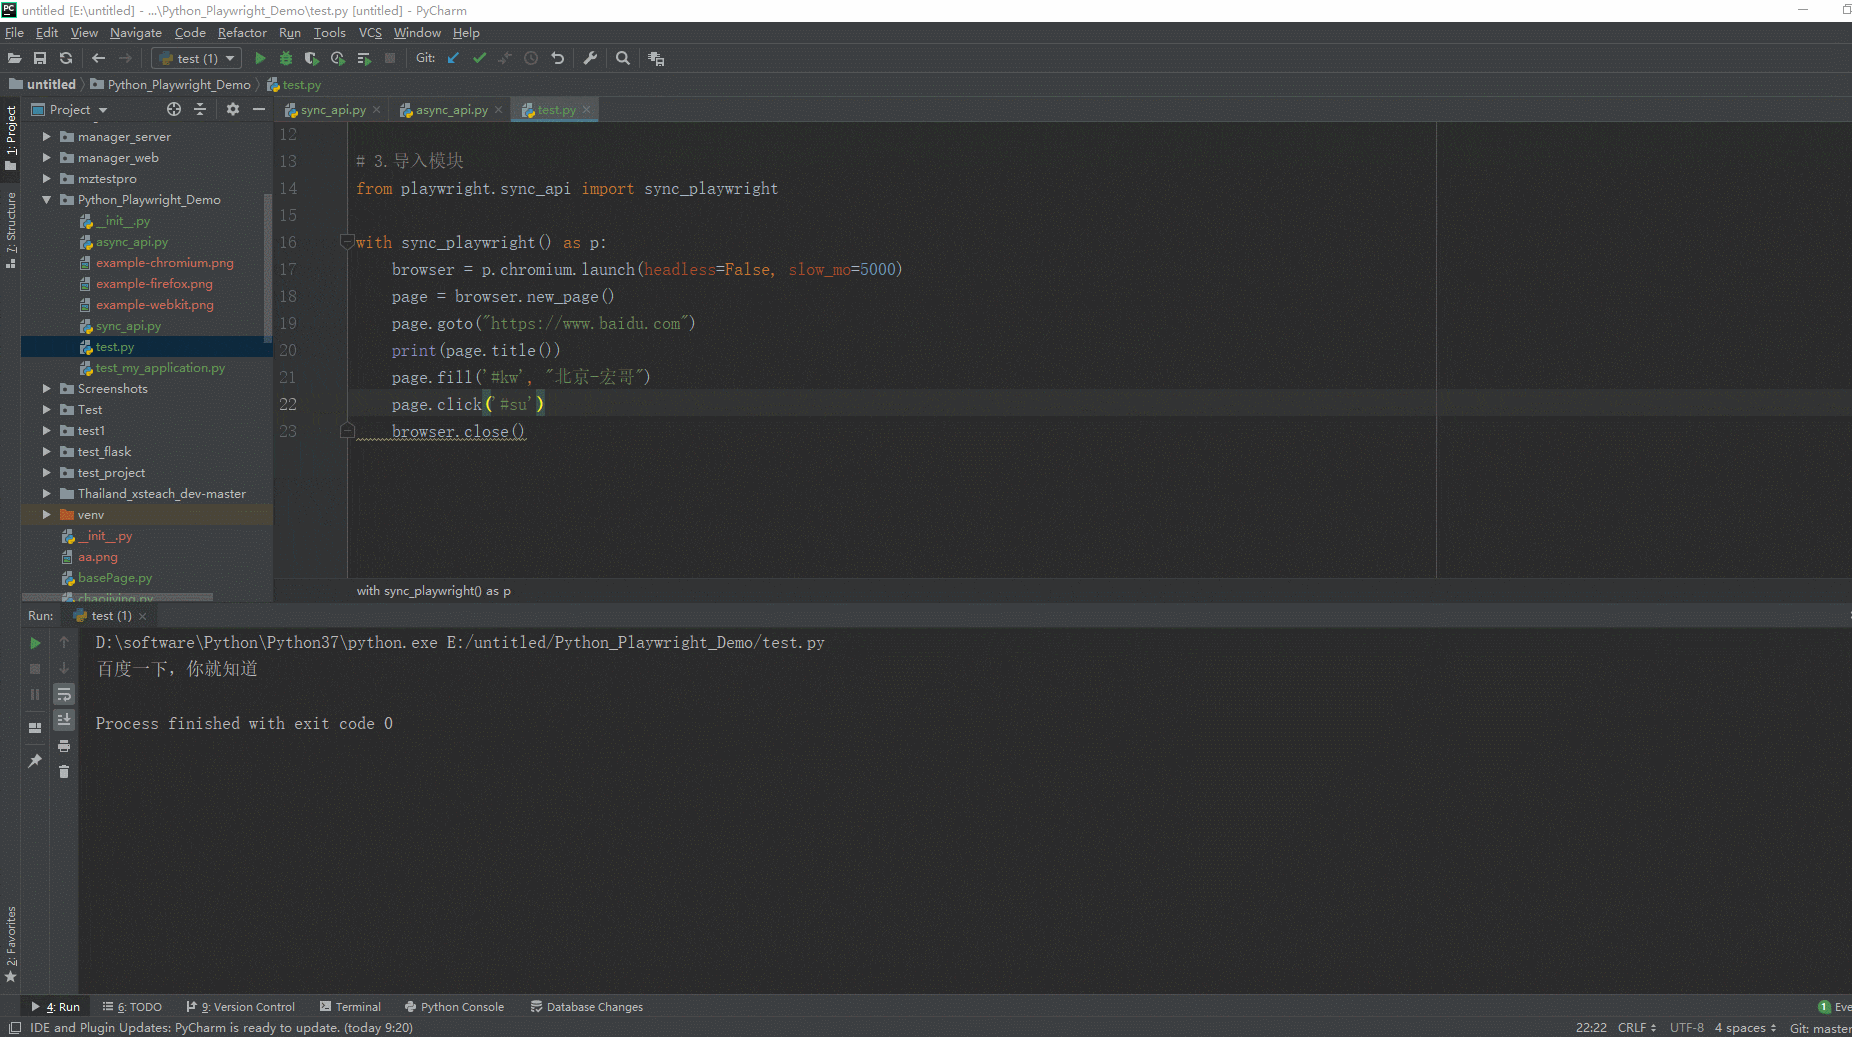Open Search Everywhere magnifier icon
1852x1037 pixels.
click(623, 58)
